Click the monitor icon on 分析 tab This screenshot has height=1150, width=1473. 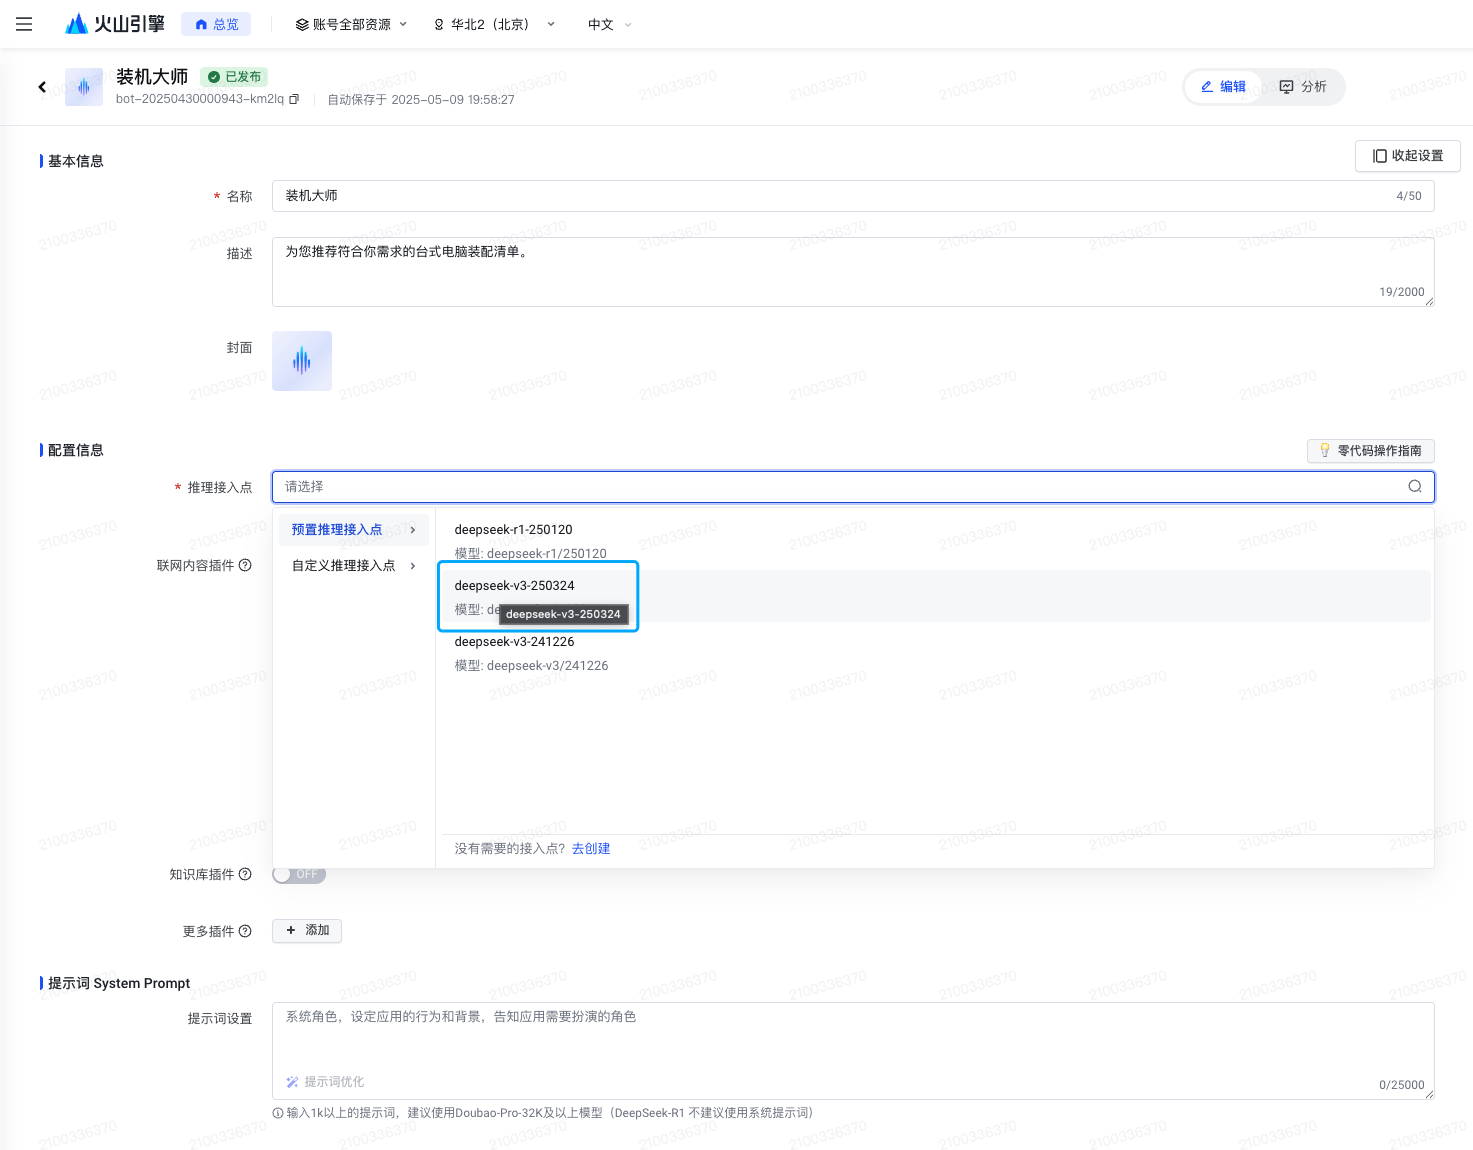pos(1287,87)
